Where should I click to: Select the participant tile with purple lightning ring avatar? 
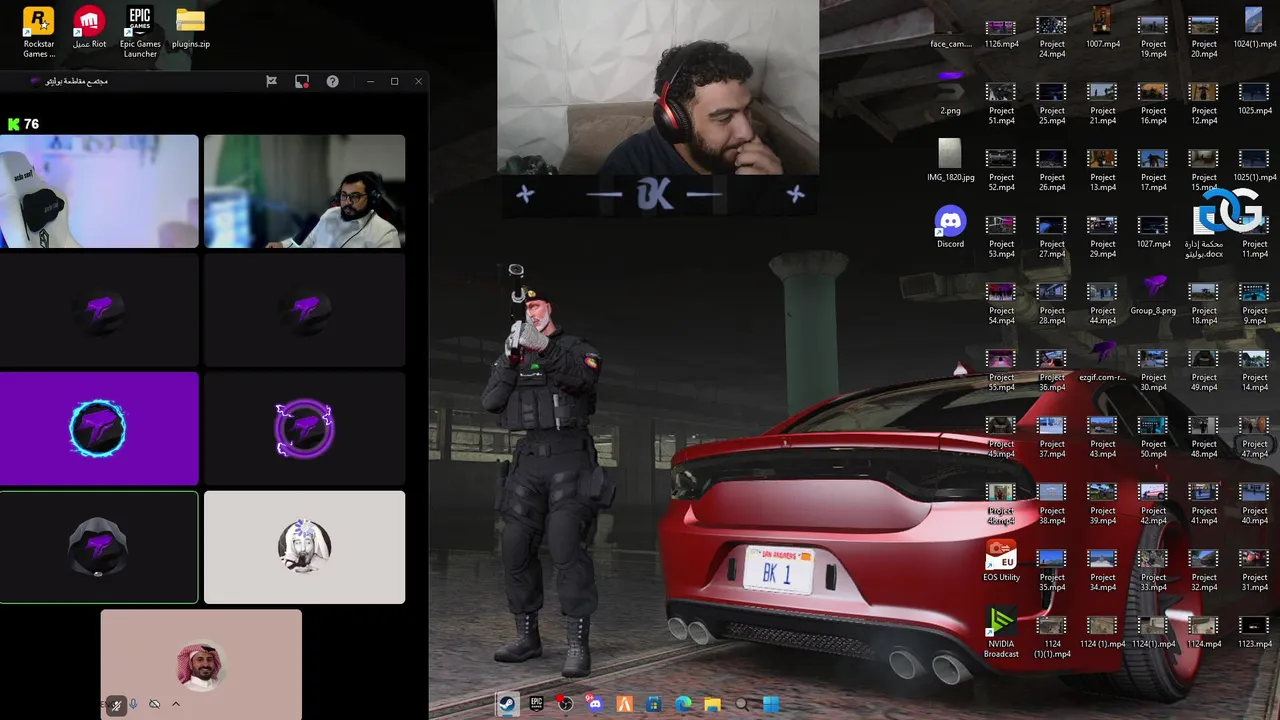click(x=304, y=428)
